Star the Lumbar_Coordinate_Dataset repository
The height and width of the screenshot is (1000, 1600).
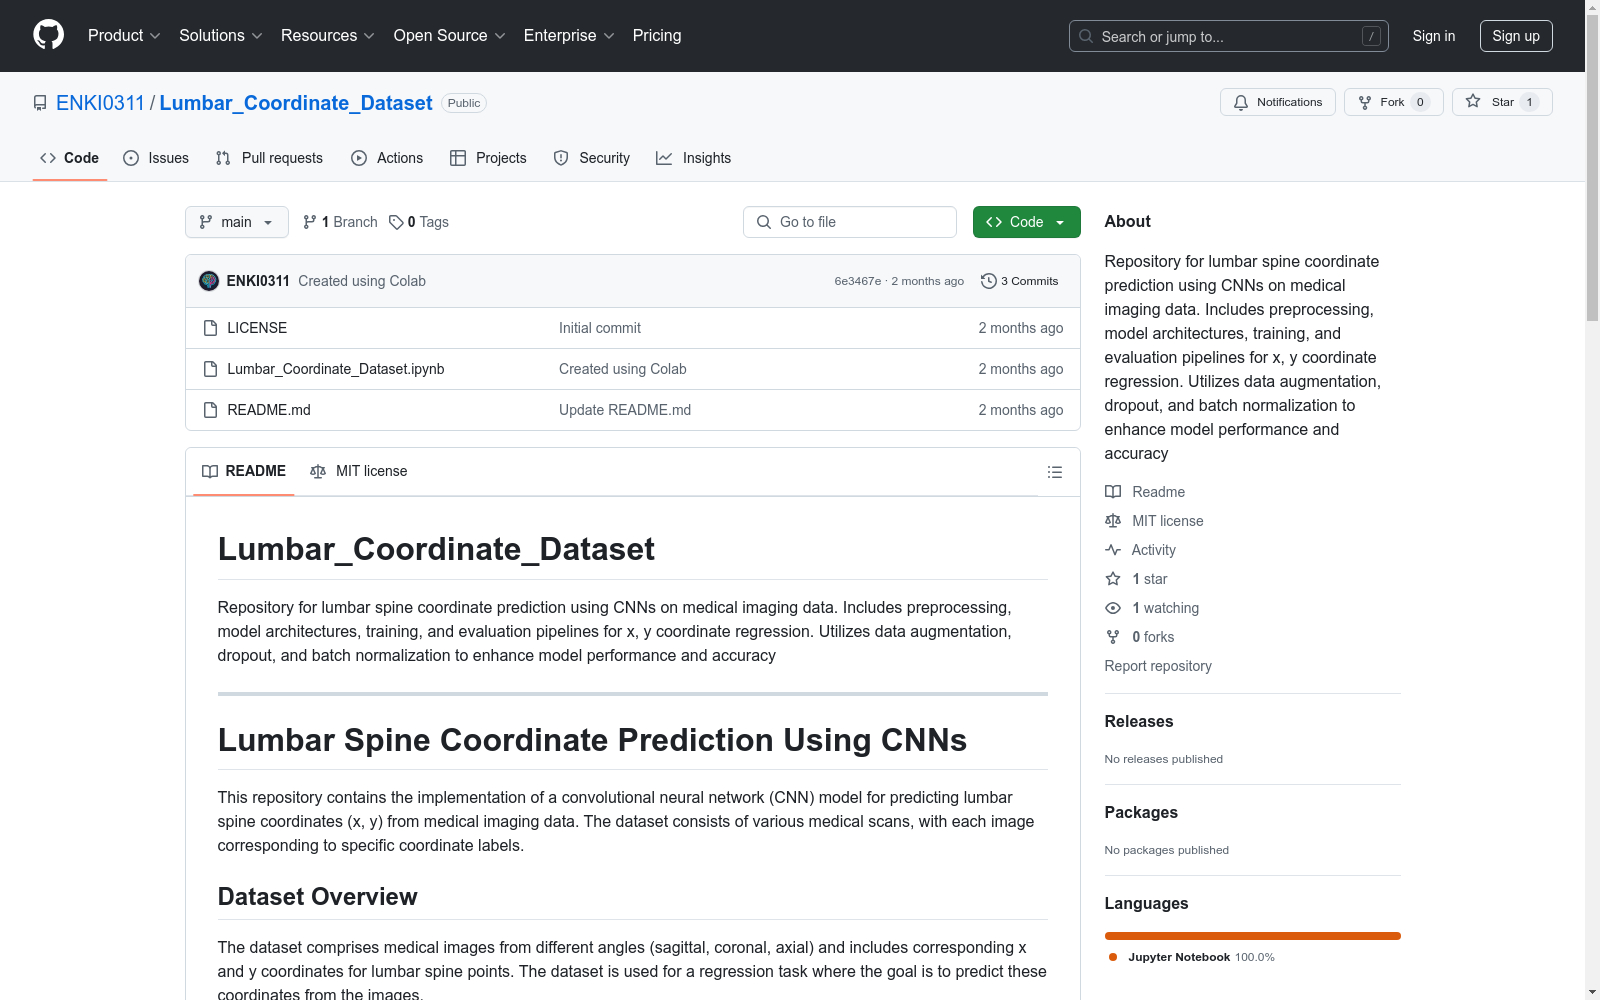coord(1501,102)
